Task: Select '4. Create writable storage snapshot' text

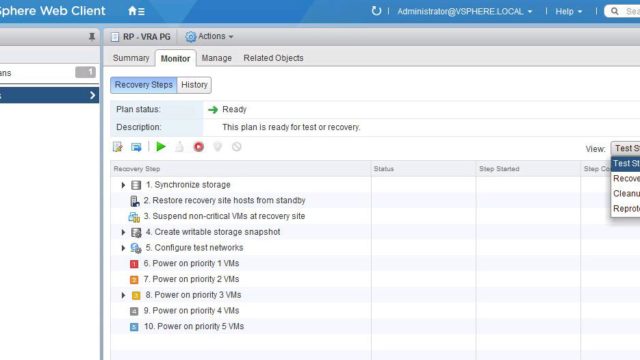Action: tap(213, 232)
